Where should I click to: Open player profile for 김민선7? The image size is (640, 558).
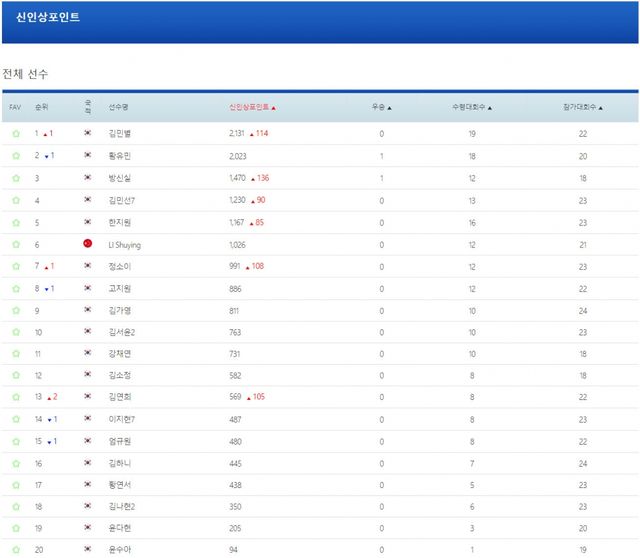click(124, 200)
